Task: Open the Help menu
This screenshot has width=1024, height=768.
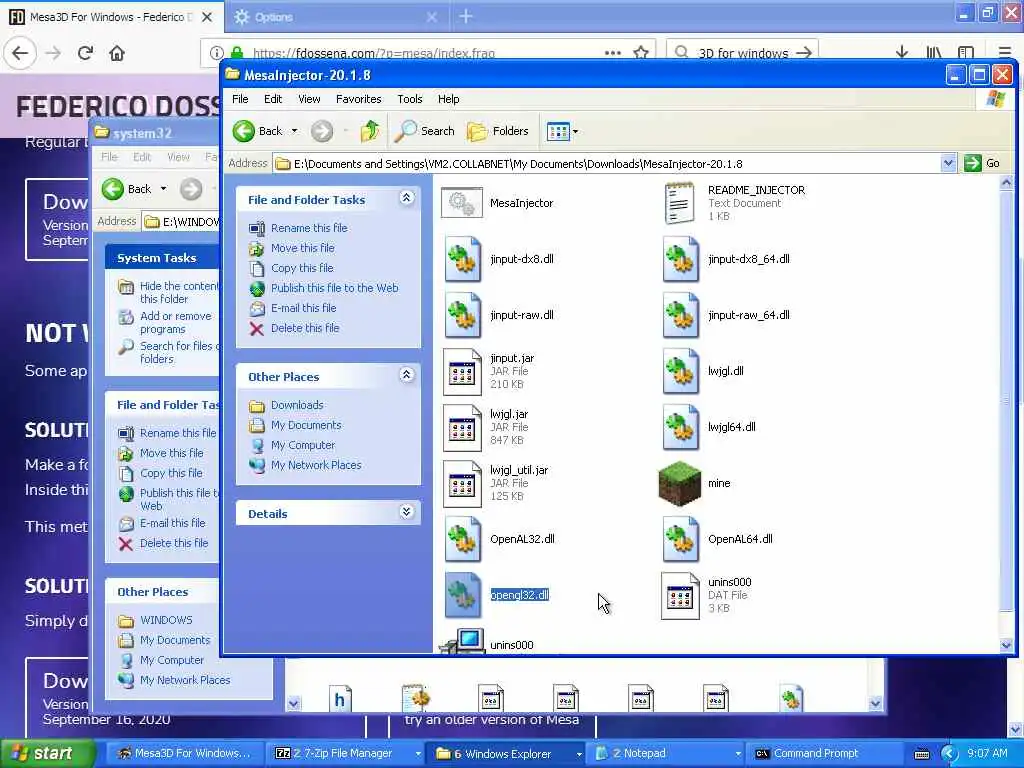Action: click(449, 99)
